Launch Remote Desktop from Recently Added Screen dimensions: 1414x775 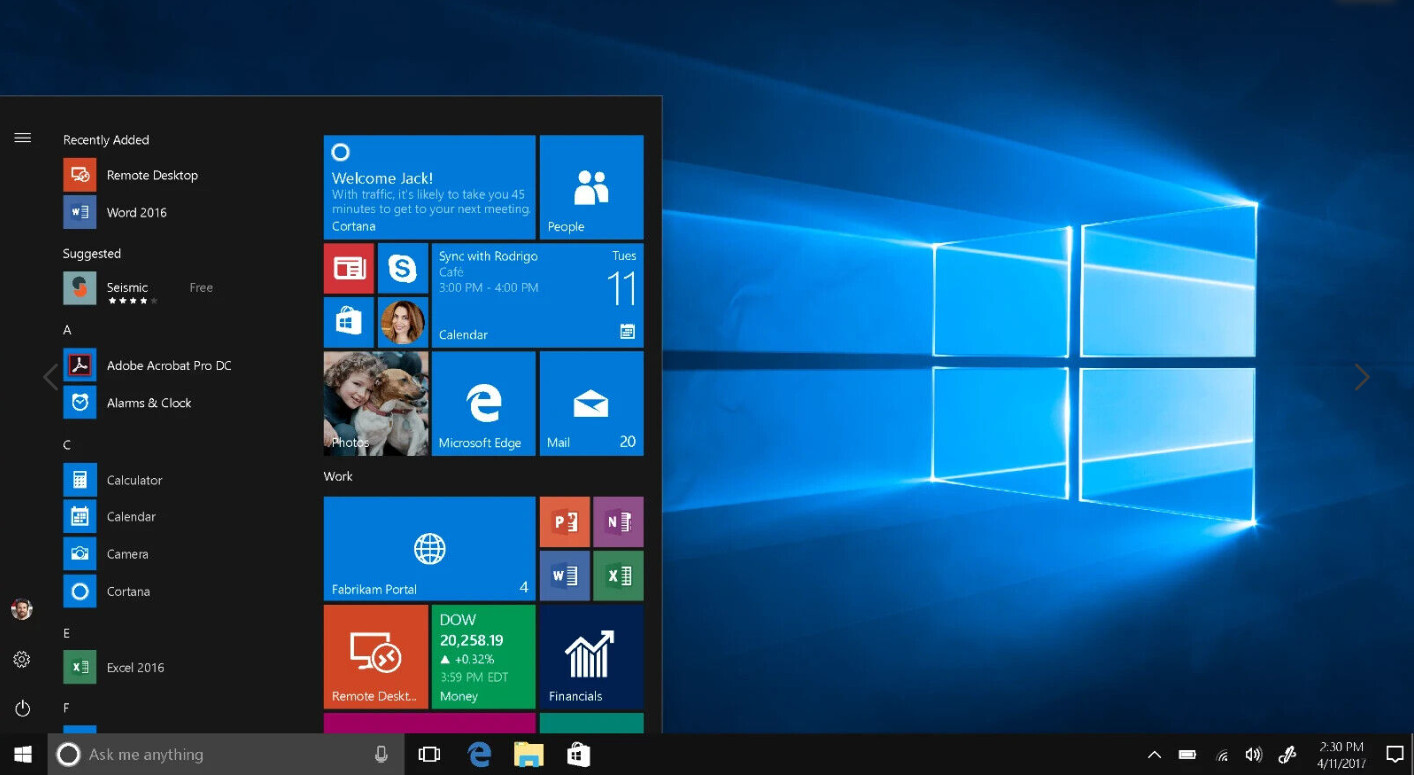coord(131,175)
